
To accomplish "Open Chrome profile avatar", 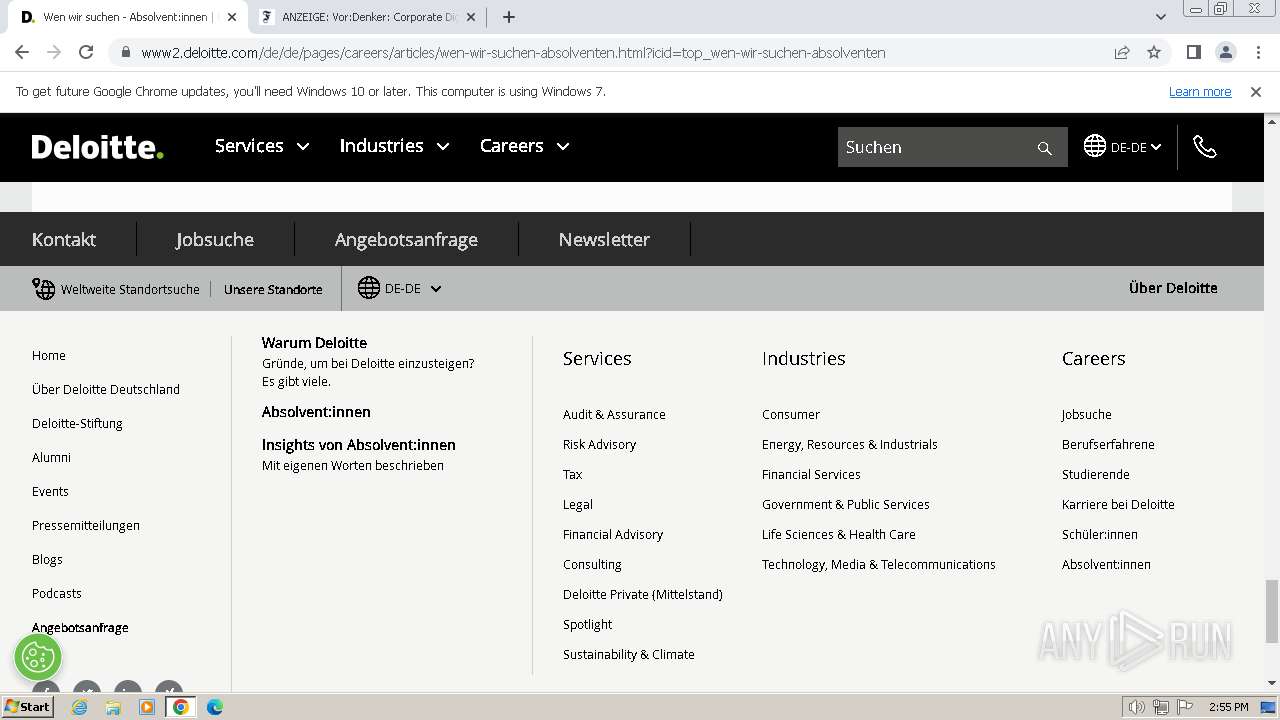I will [1225, 52].
